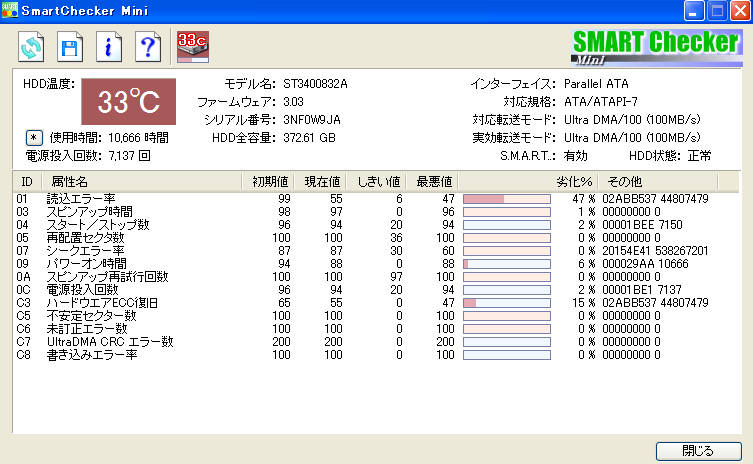Screen dimensions: 753x464
Task: Click the save floppy disk icon
Action: tap(70, 46)
